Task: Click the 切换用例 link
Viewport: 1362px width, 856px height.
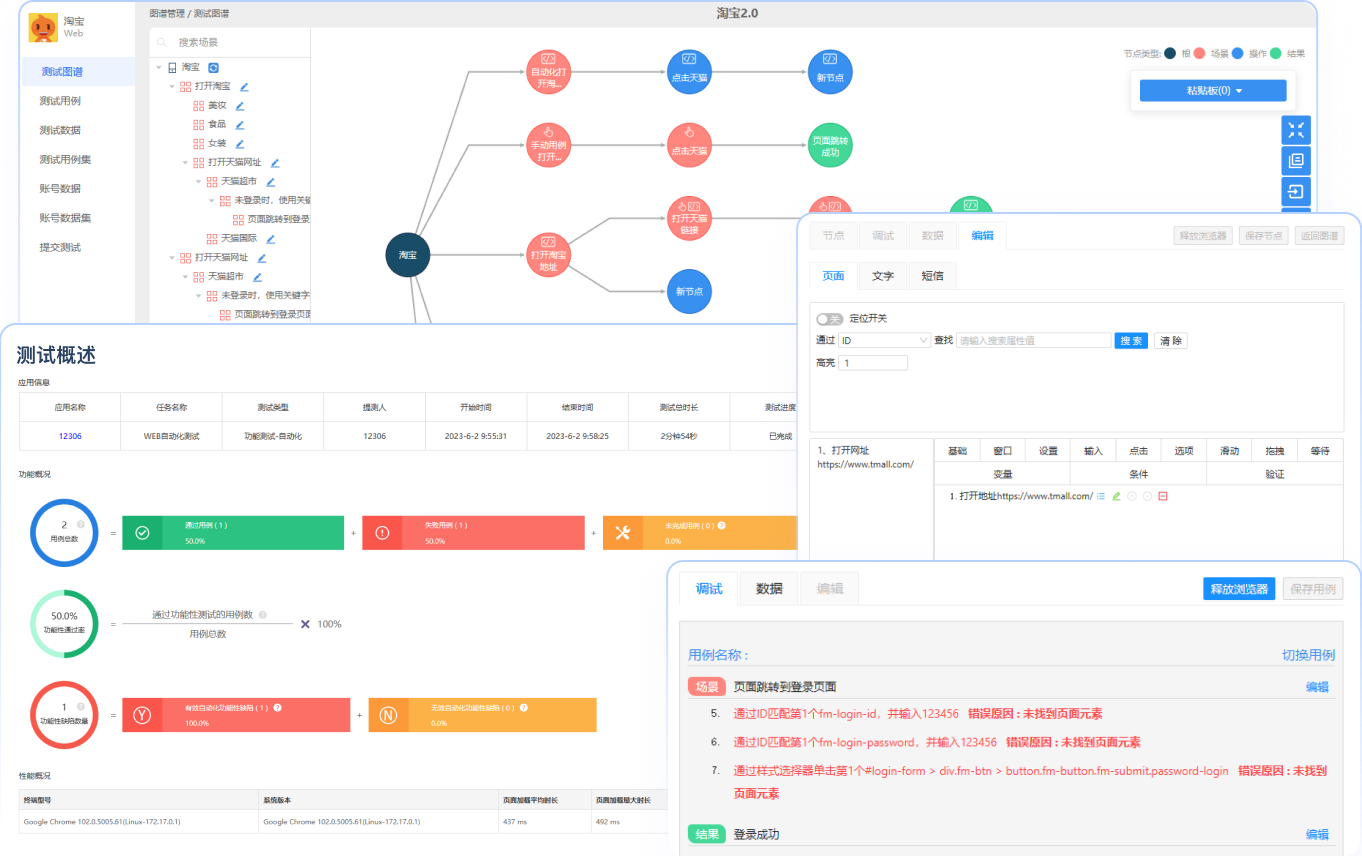Action: (x=1308, y=656)
